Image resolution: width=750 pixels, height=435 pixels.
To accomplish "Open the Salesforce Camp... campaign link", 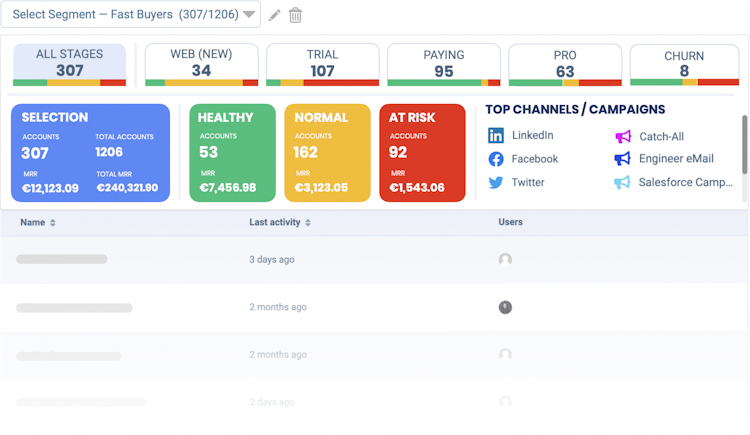I will (685, 182).
